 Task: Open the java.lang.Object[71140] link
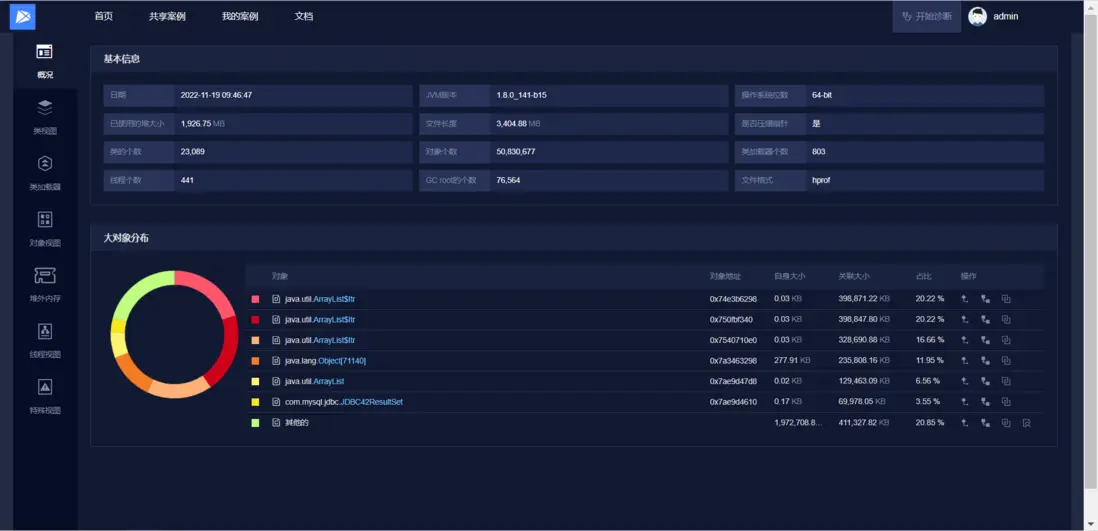coord(326,361)
